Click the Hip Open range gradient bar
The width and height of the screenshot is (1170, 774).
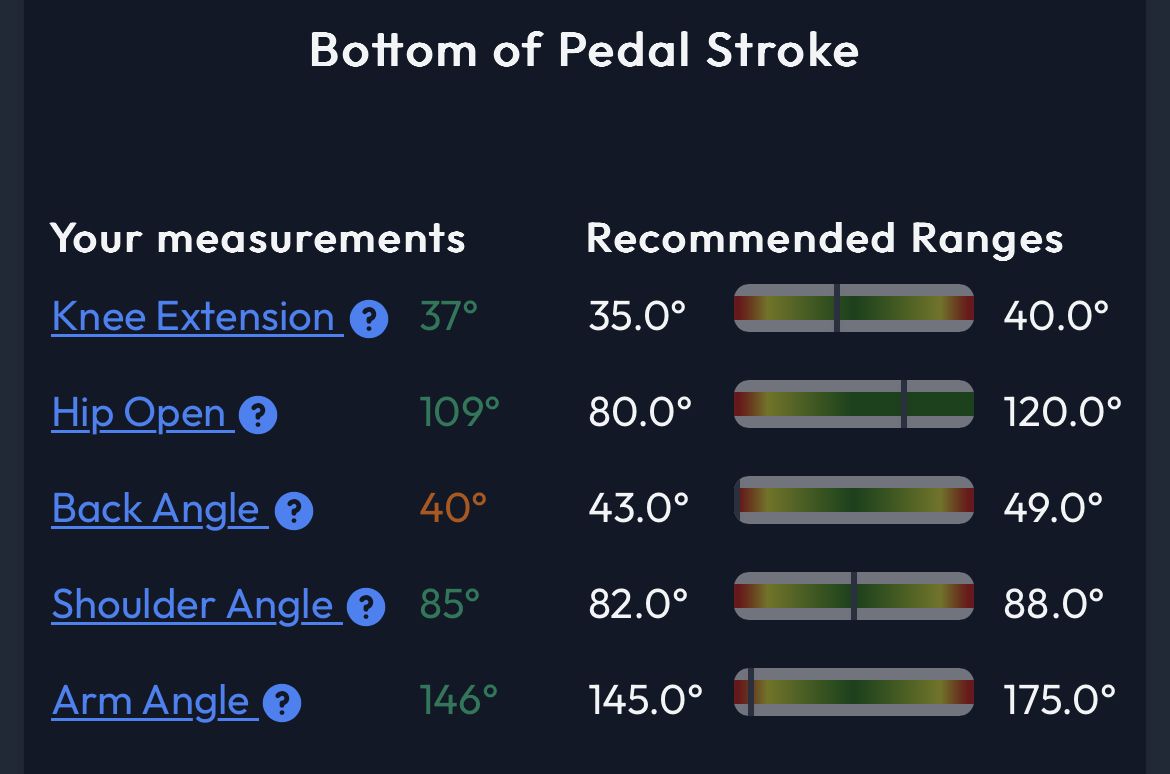point(853,404)
